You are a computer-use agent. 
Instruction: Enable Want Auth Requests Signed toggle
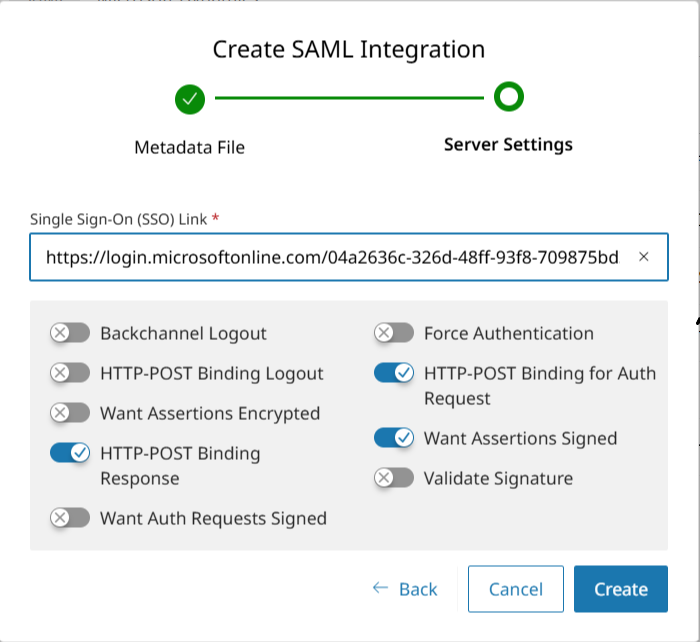70,518
